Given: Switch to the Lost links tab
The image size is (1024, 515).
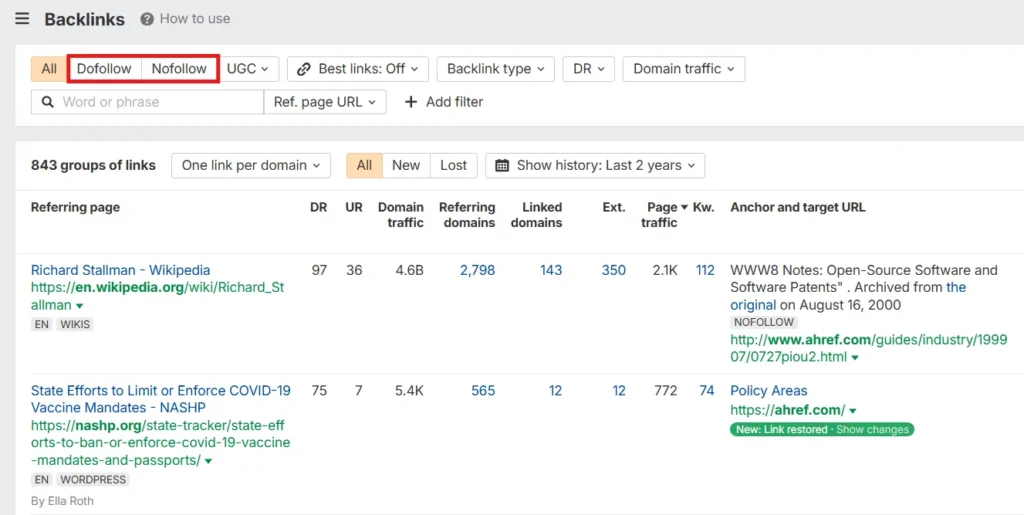Looking at the screenshot, I should click(x=453, y=166).
